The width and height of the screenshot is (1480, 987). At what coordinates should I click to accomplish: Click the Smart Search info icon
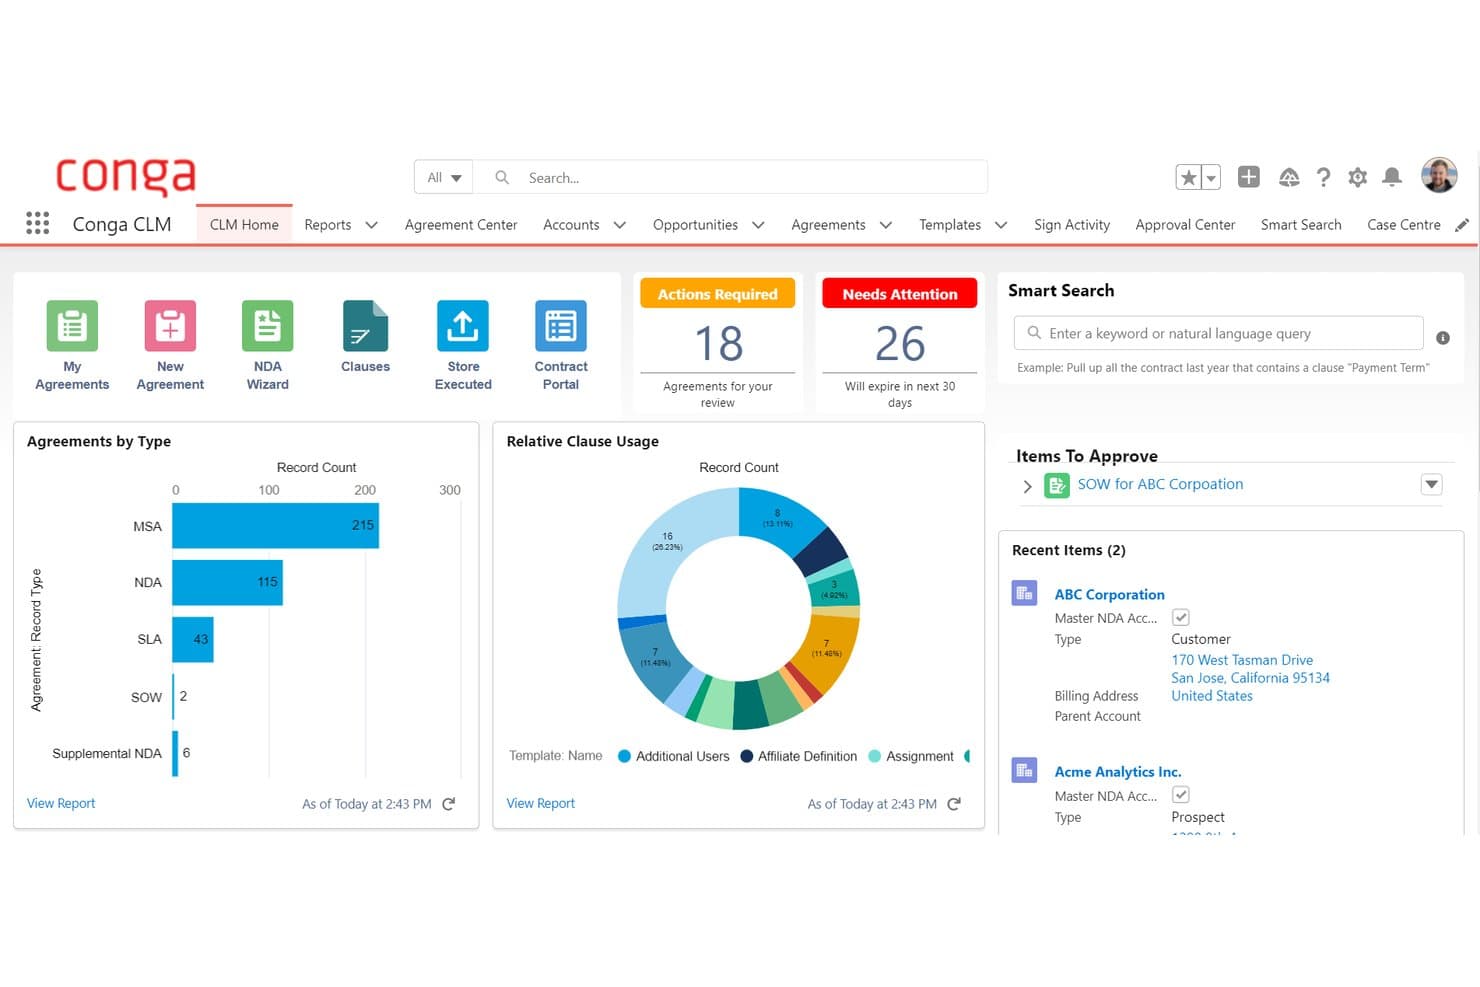(1443, 338)
